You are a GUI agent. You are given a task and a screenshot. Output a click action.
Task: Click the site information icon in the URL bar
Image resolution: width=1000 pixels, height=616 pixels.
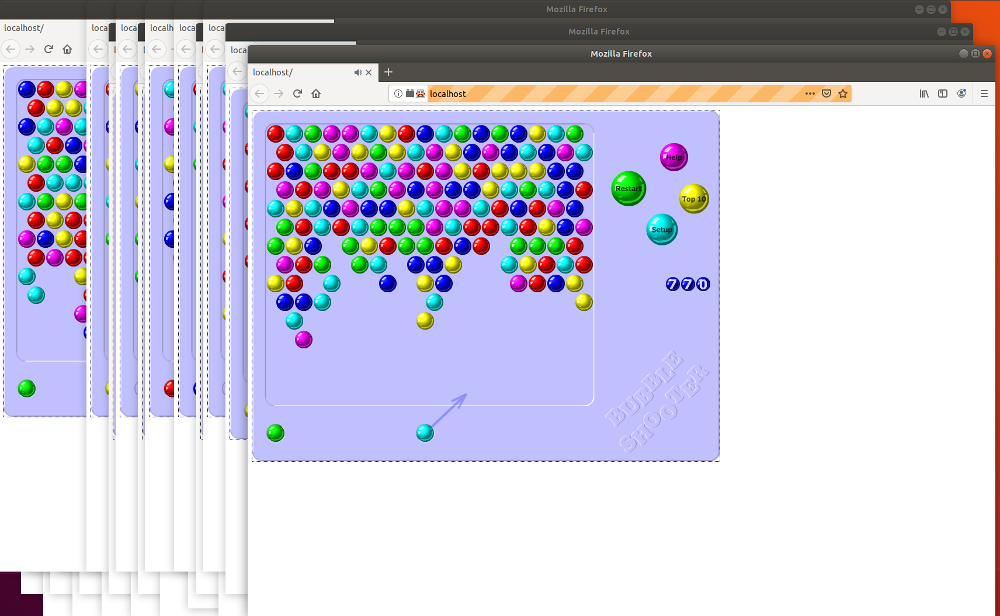click(398, 93)
